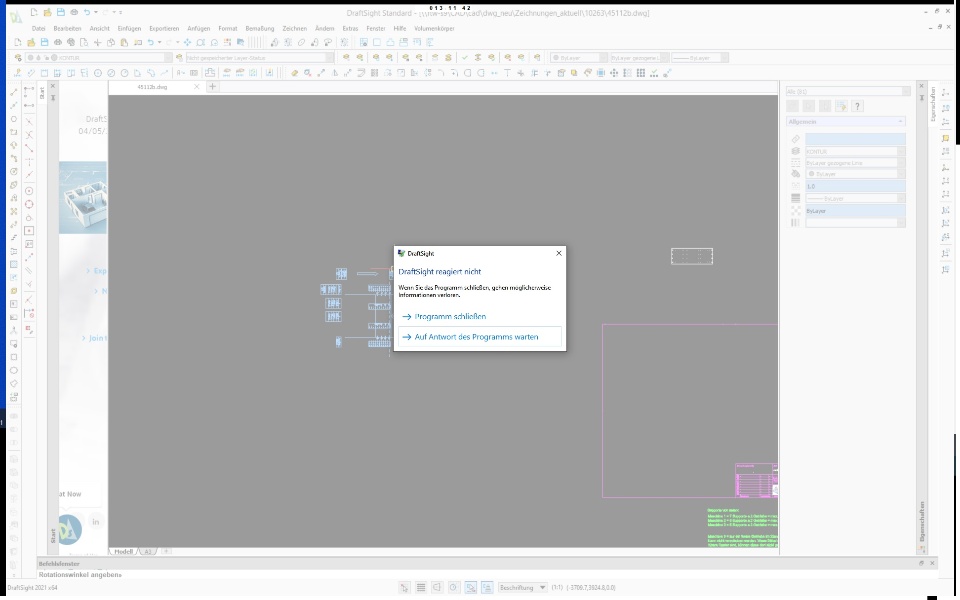Open the Zeichnen menu
The height and width of the screenshot is (600, 960).
(294, 28)
